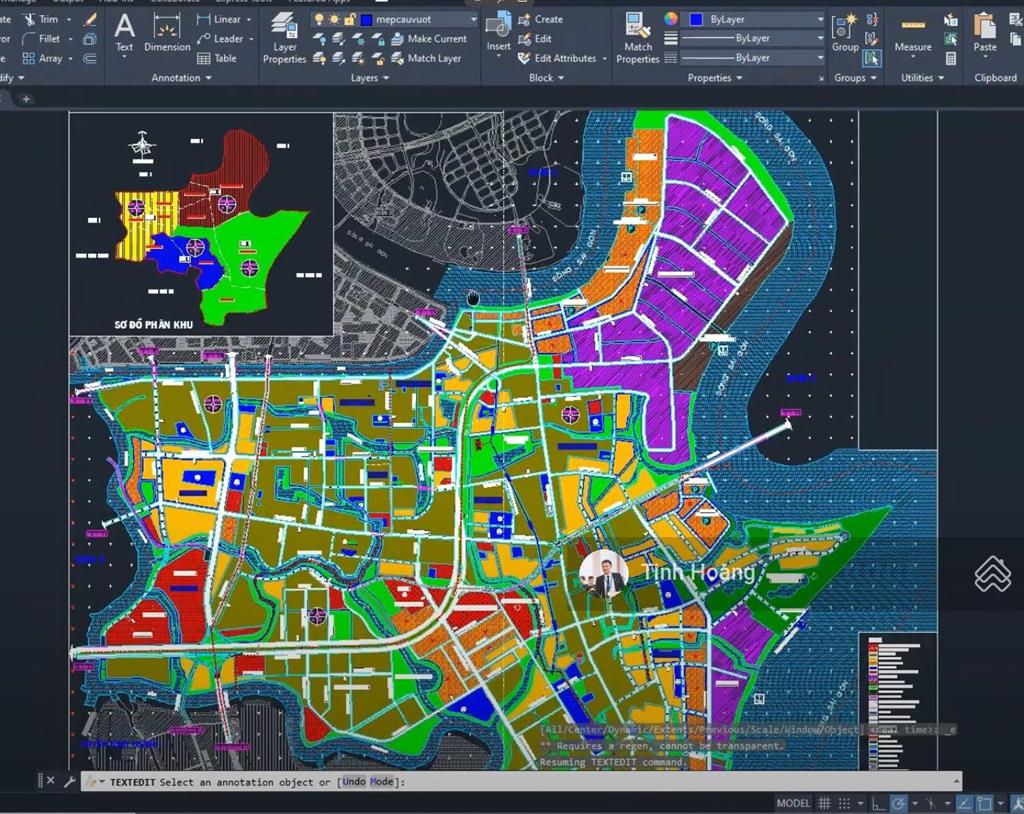The image size is (1024, 814).
Task: Toggle the mepcauvuot layer on/off lightbulb
Action: coord(319,20)
